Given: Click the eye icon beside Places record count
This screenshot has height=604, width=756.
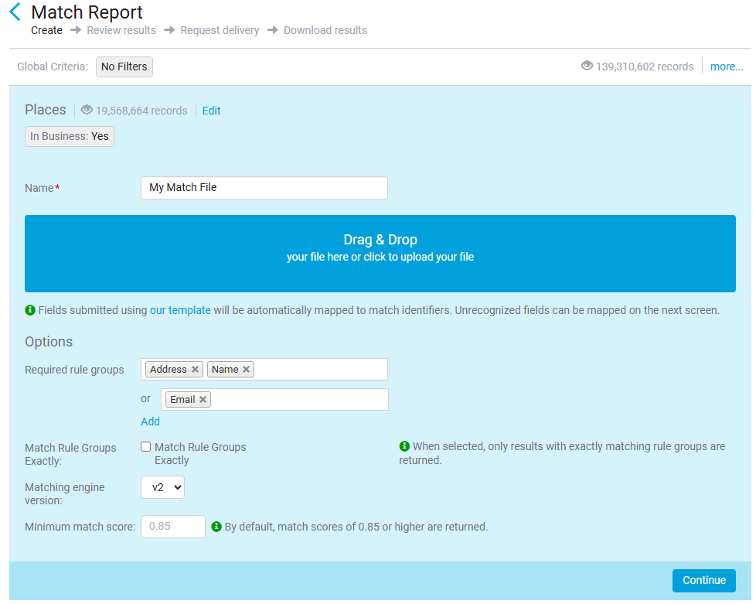Looking at the screenshot, I should [87, 110].
